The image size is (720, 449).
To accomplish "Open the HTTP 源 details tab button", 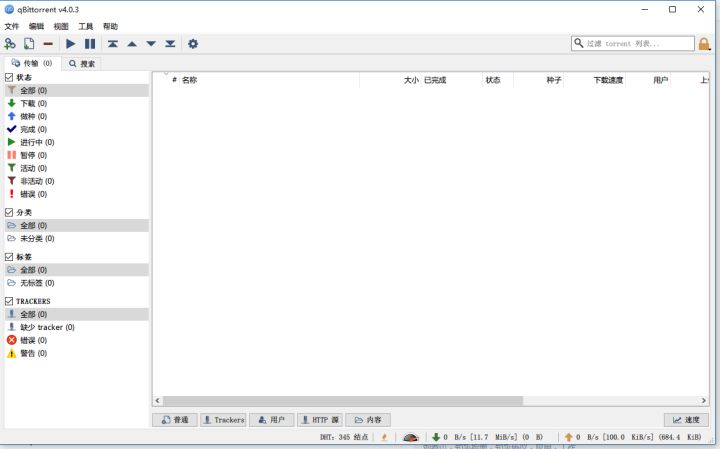I will click(320, 420).
